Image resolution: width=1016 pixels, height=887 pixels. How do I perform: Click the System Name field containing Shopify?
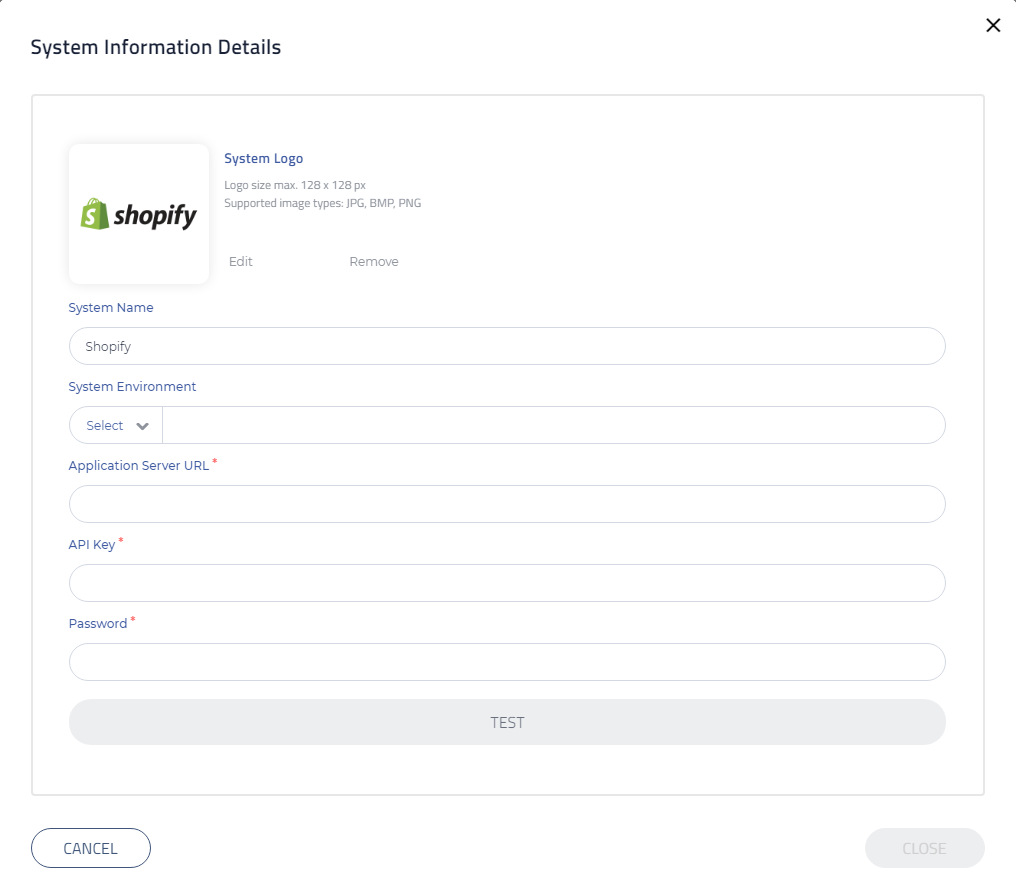click(507, 346)
